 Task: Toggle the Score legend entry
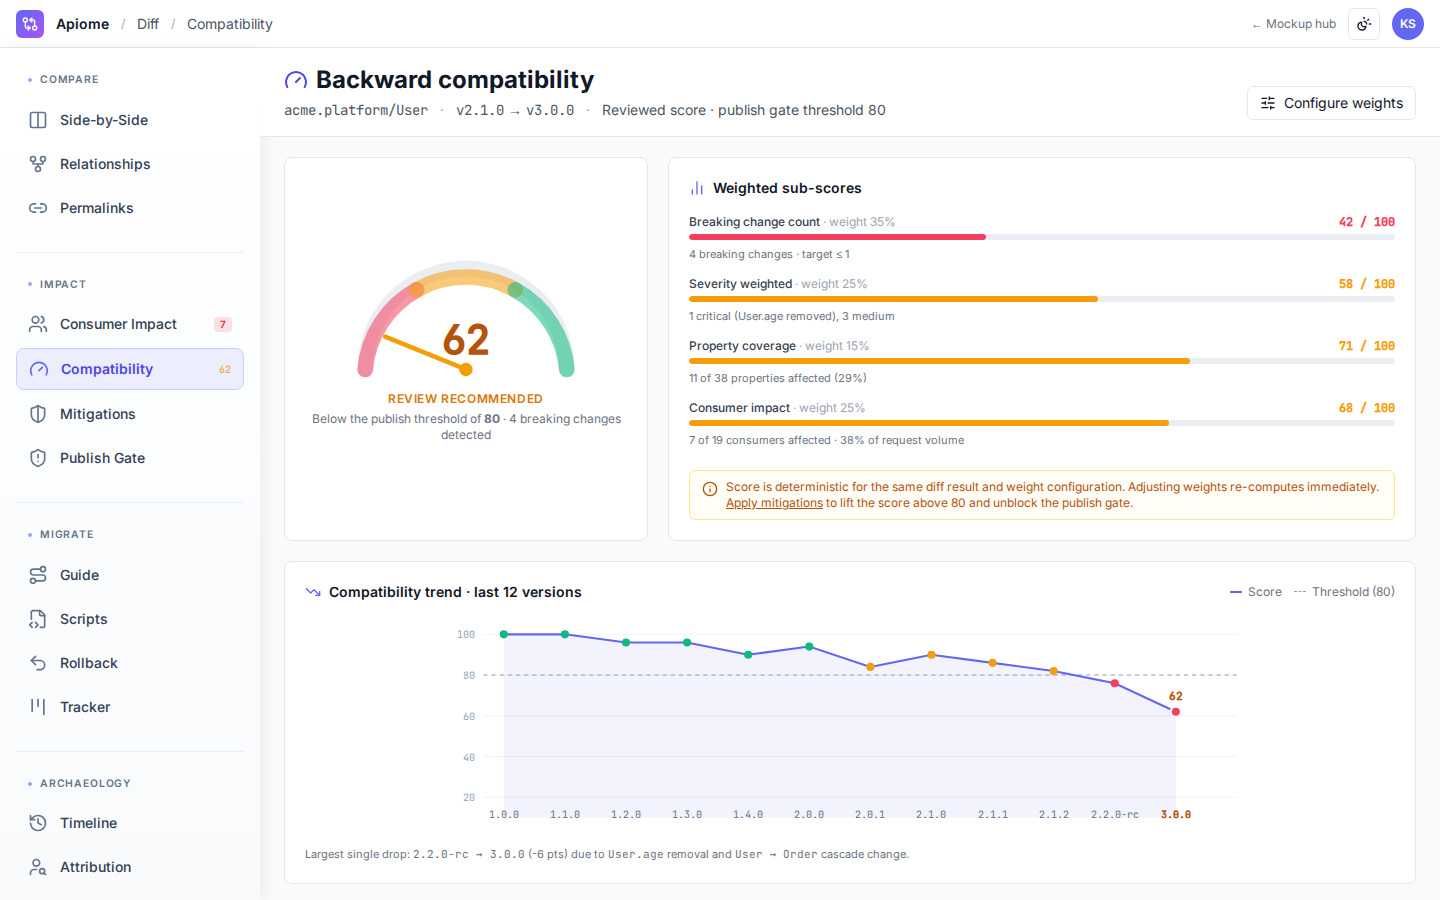point(1256,592)
